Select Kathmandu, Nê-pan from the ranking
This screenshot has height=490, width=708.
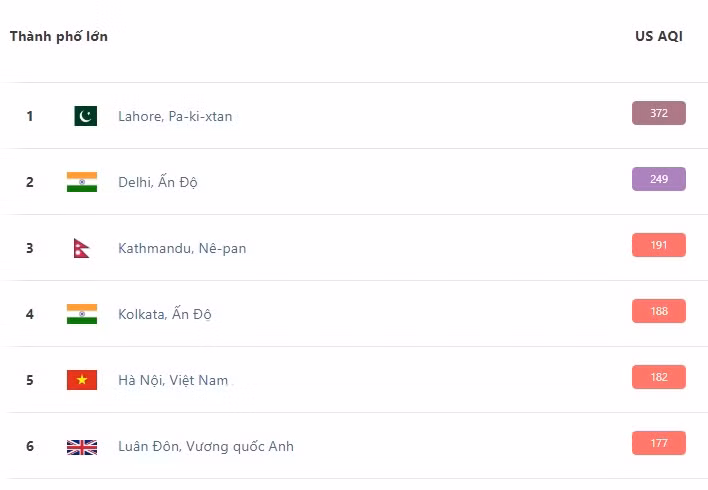coord(182,248)
